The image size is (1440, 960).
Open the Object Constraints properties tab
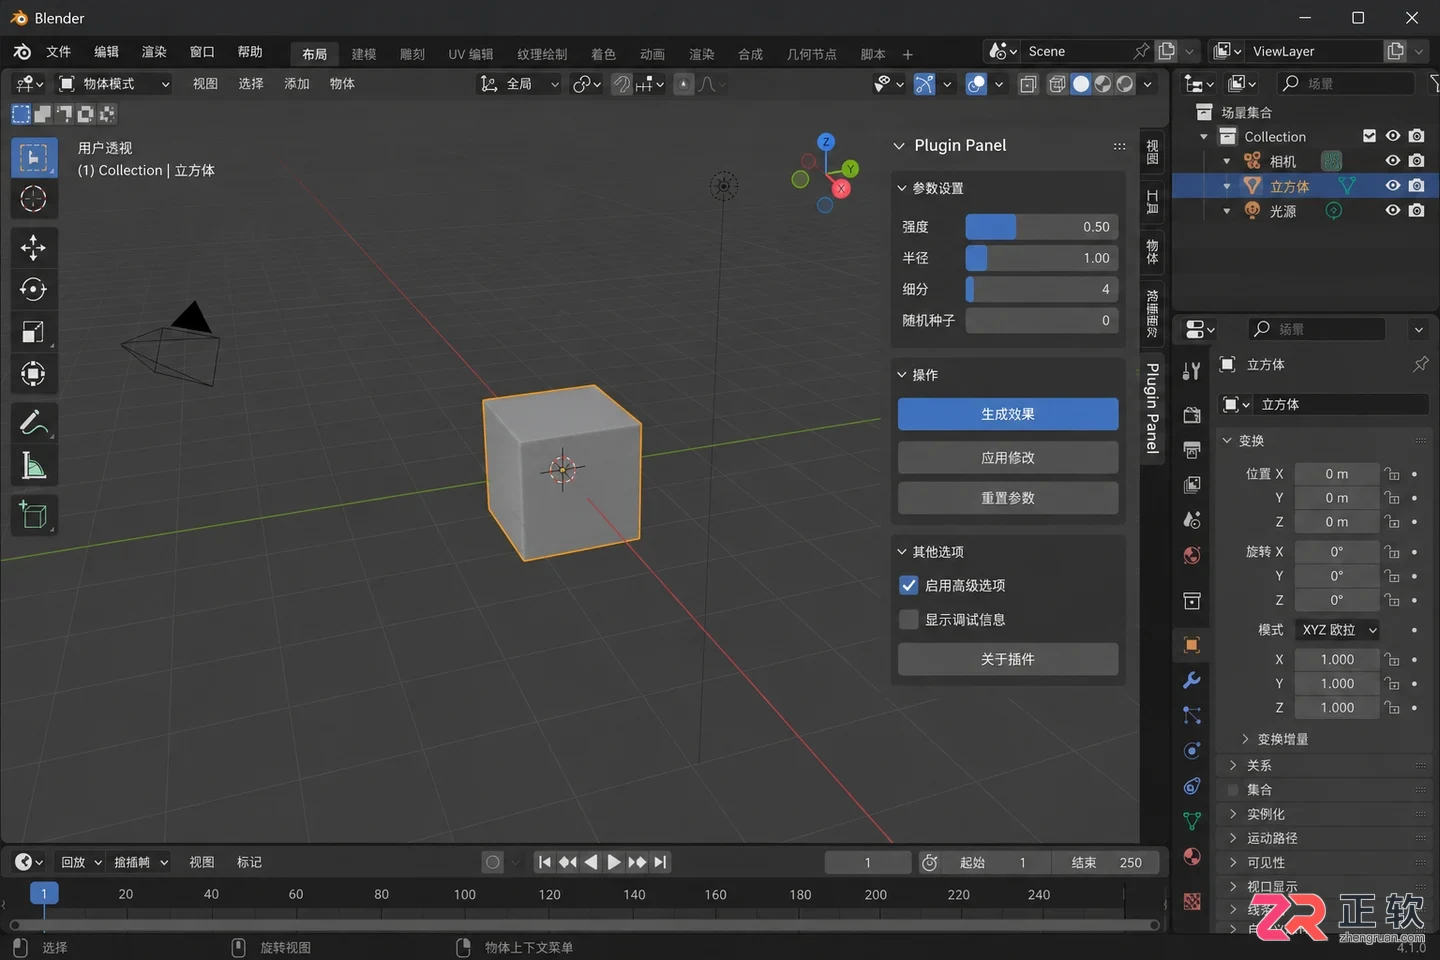pyautogui.click(x=1191, y=786)
